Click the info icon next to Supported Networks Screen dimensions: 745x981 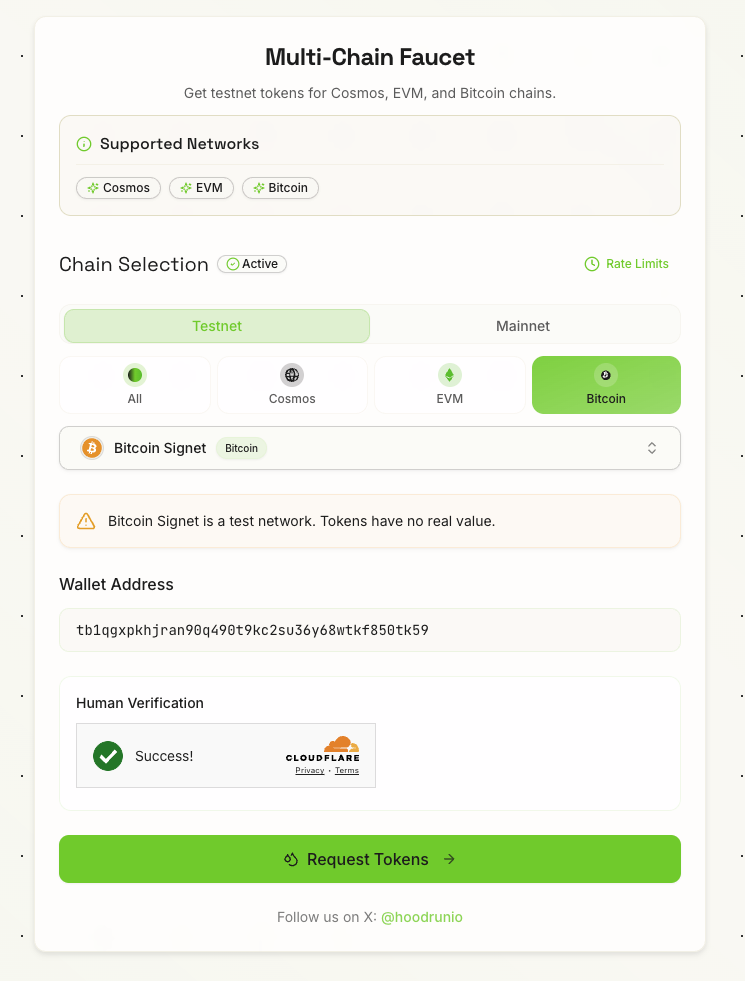[84, 144]
